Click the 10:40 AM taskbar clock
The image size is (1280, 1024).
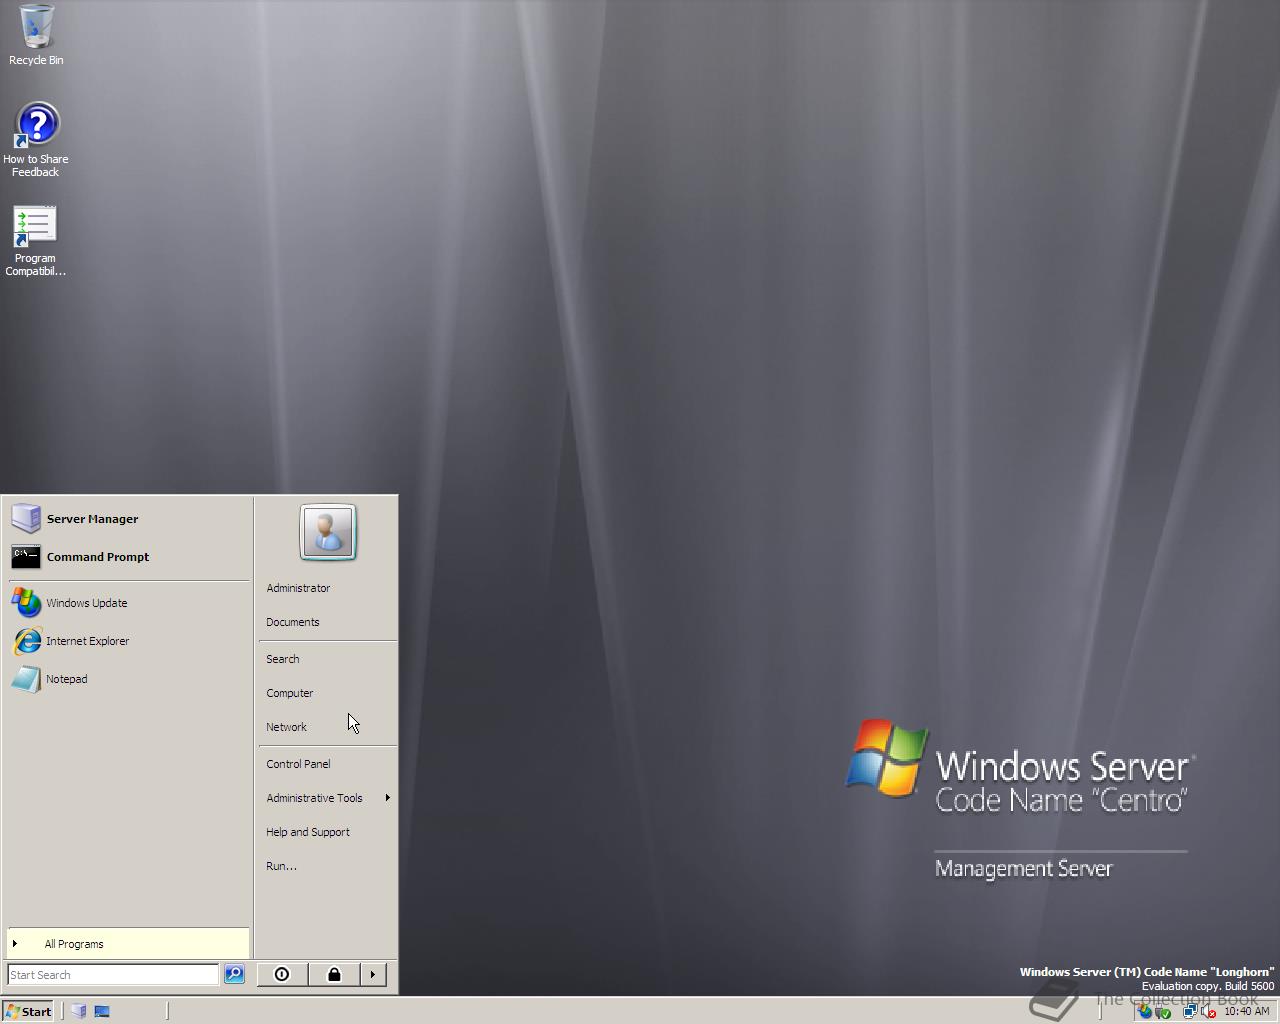(x=1247, y=1011)
